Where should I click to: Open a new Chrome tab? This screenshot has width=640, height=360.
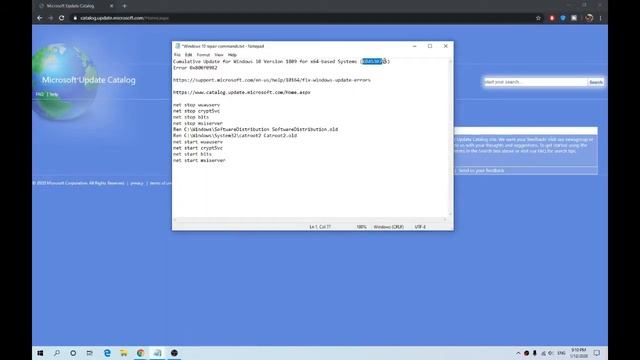point(124,6)
